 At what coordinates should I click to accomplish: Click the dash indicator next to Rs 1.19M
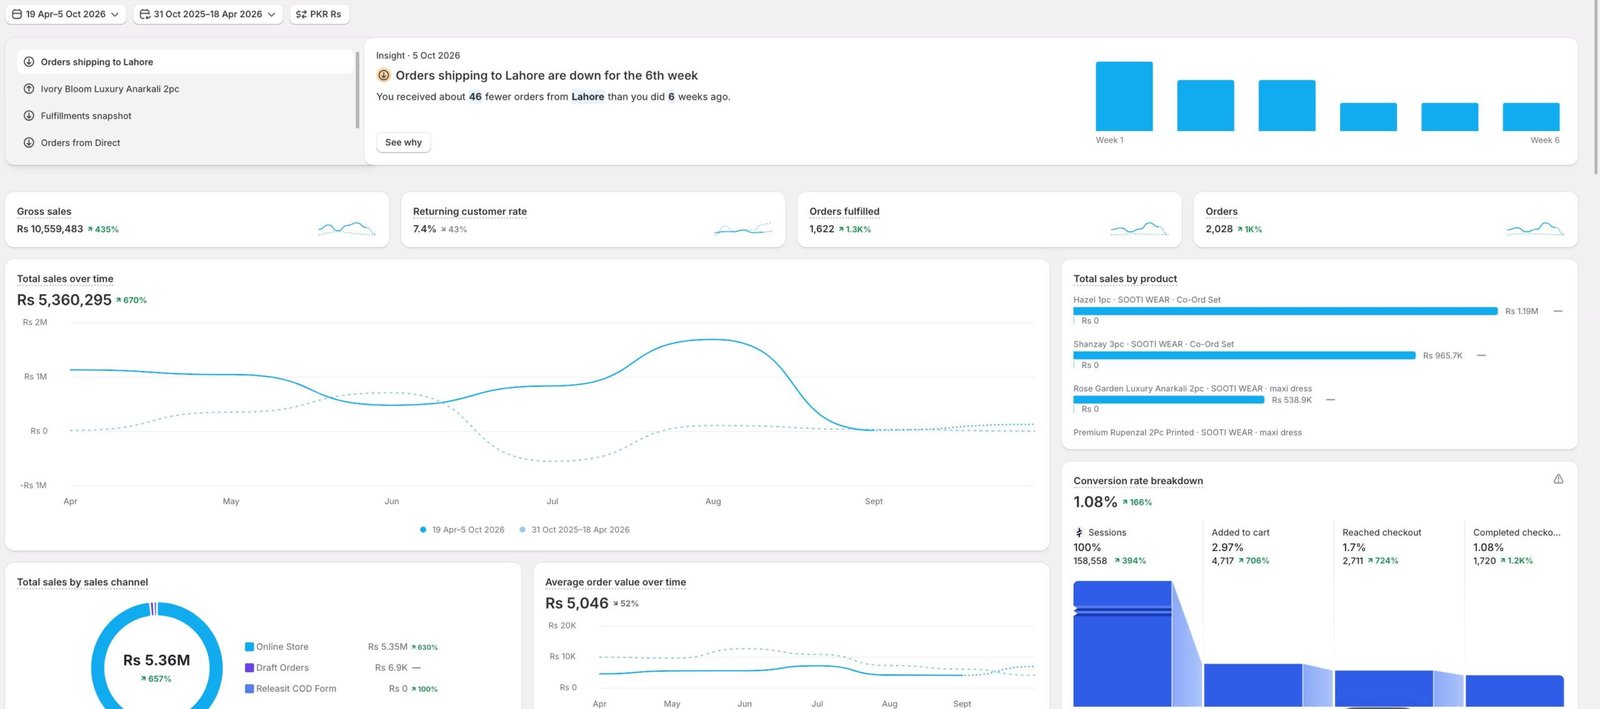[x=1558, y=311]
